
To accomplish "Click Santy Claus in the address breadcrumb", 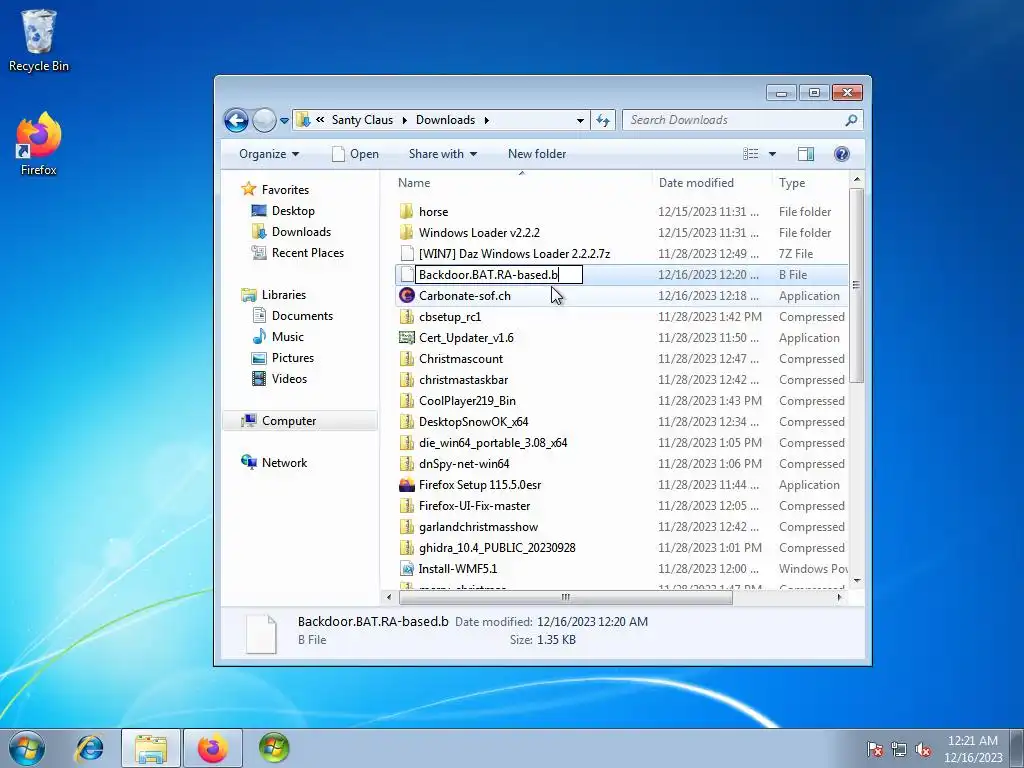I will (362, 120).
